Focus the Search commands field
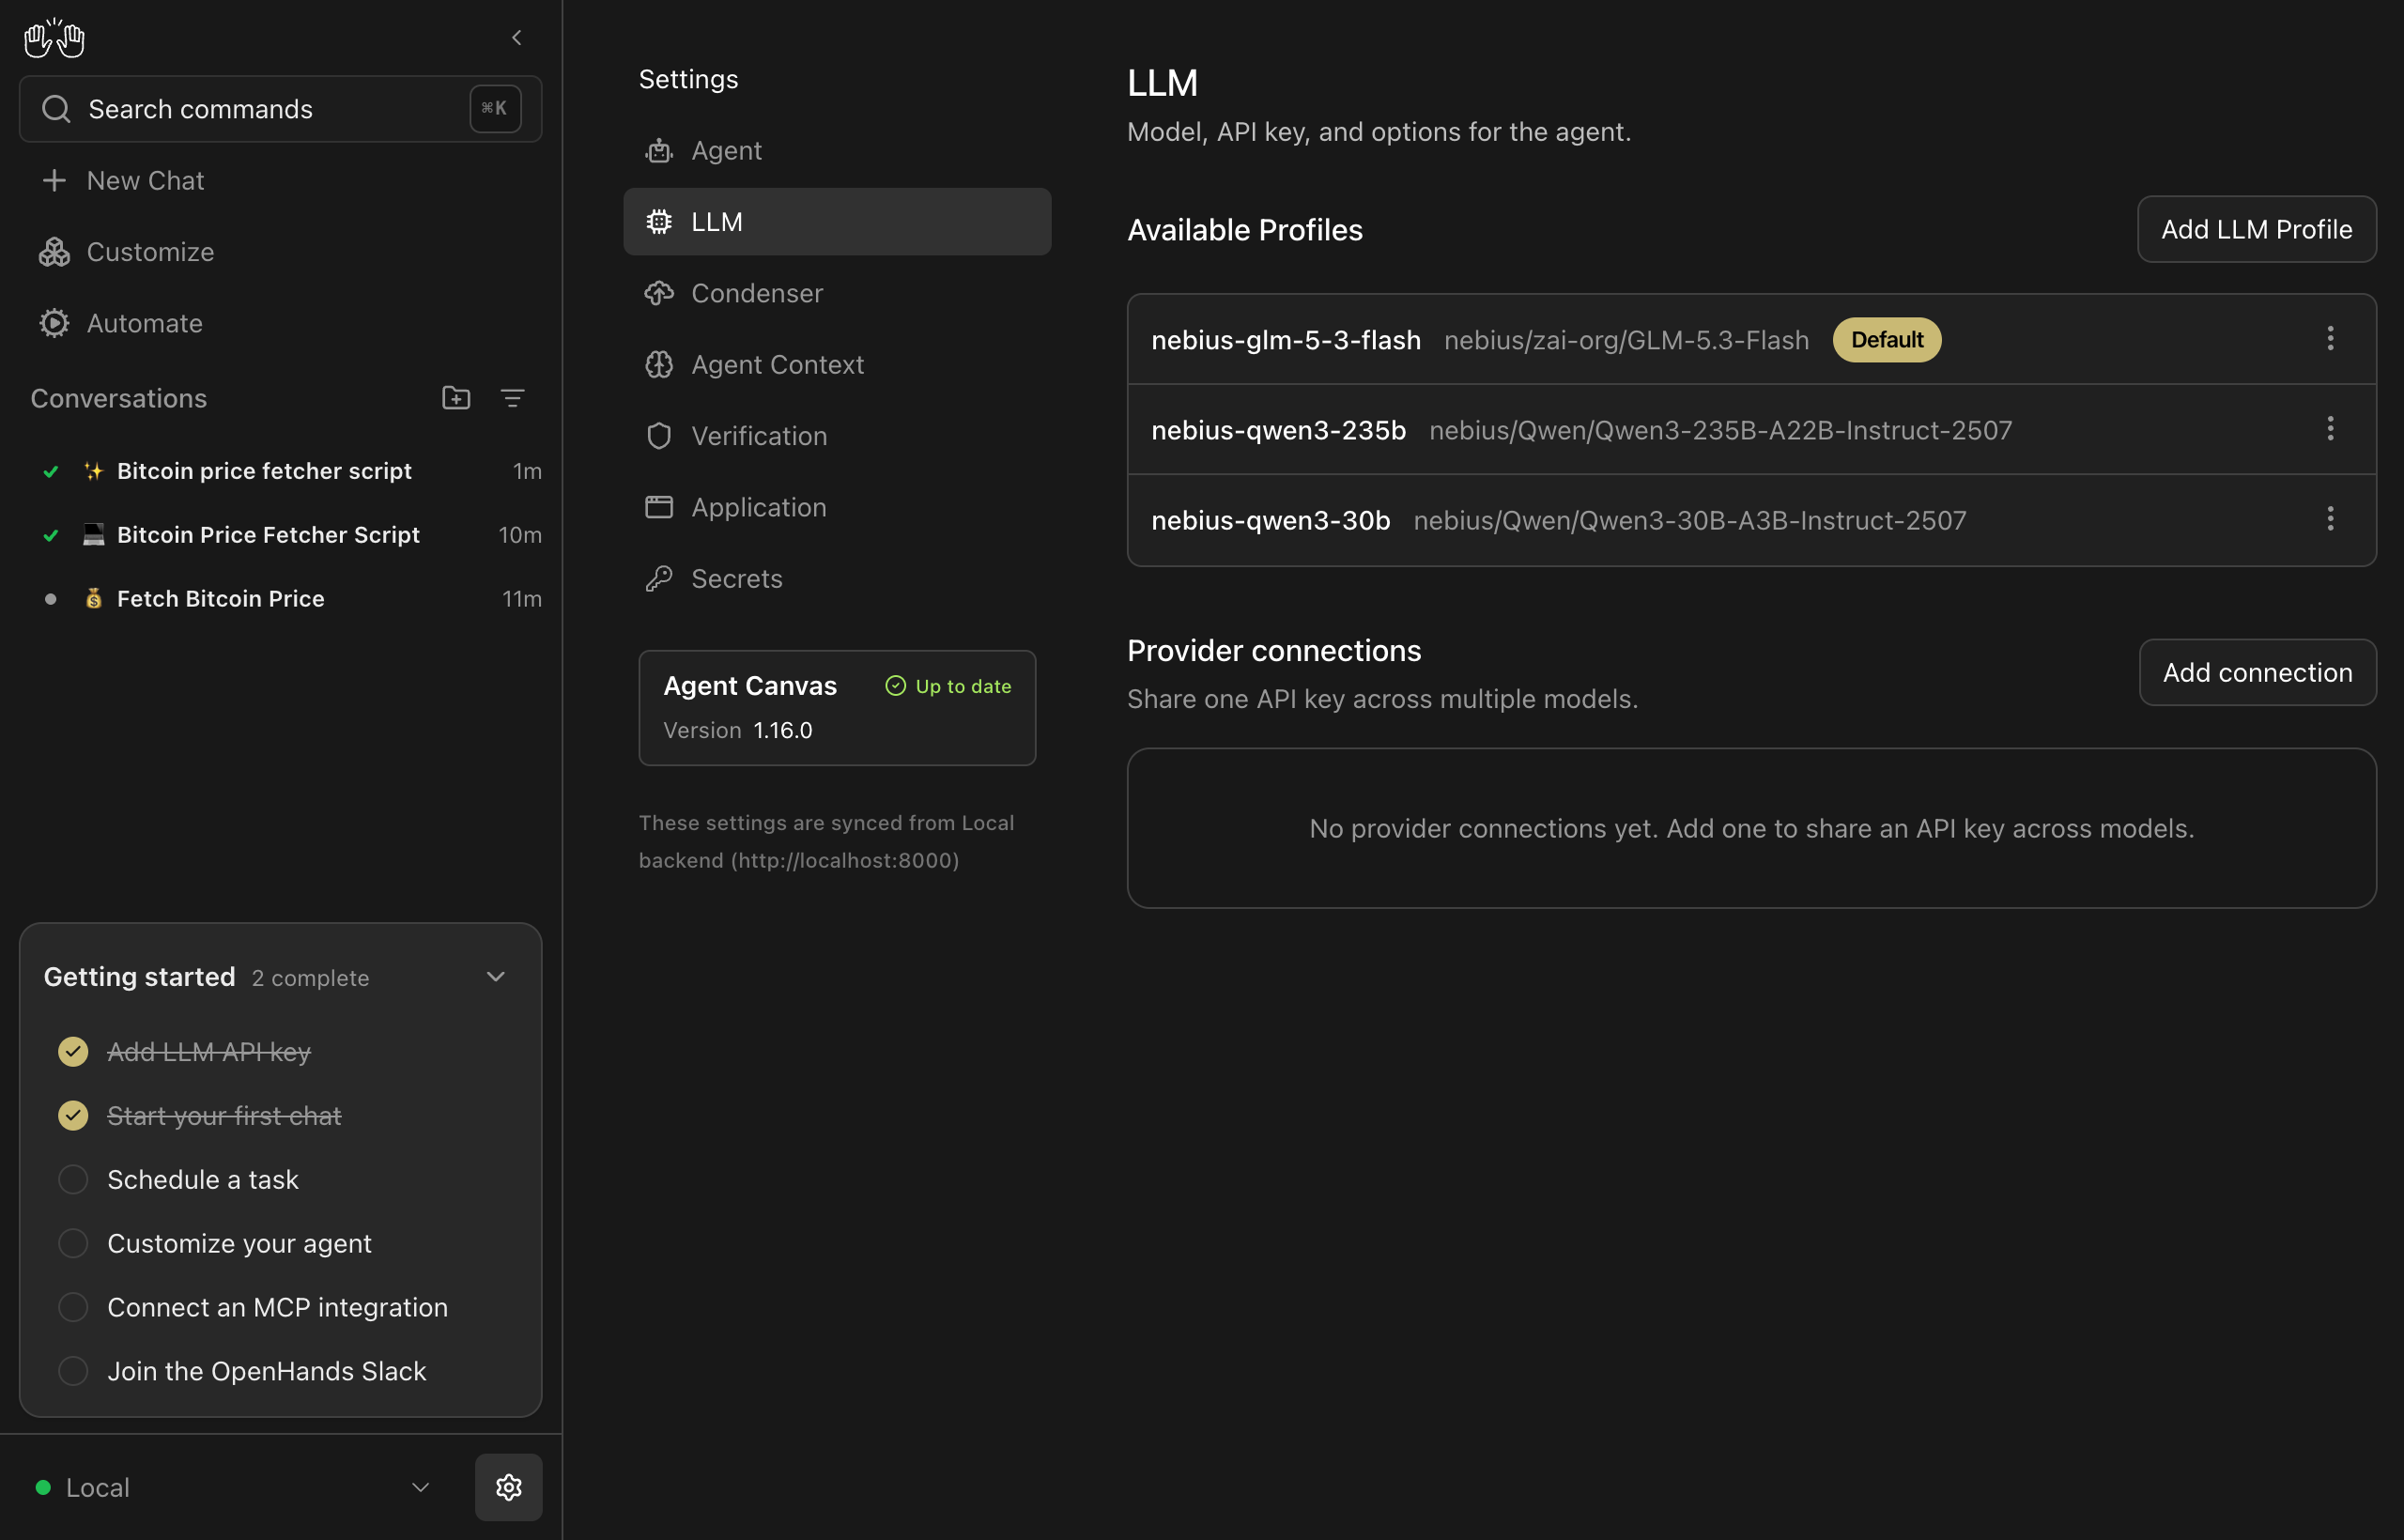This screenshot has height=1540, width=2404. [x=280, y=109]
